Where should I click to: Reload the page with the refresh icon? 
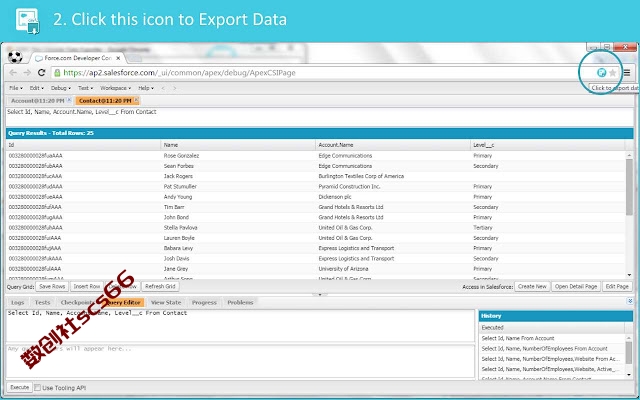coord(41,73)
